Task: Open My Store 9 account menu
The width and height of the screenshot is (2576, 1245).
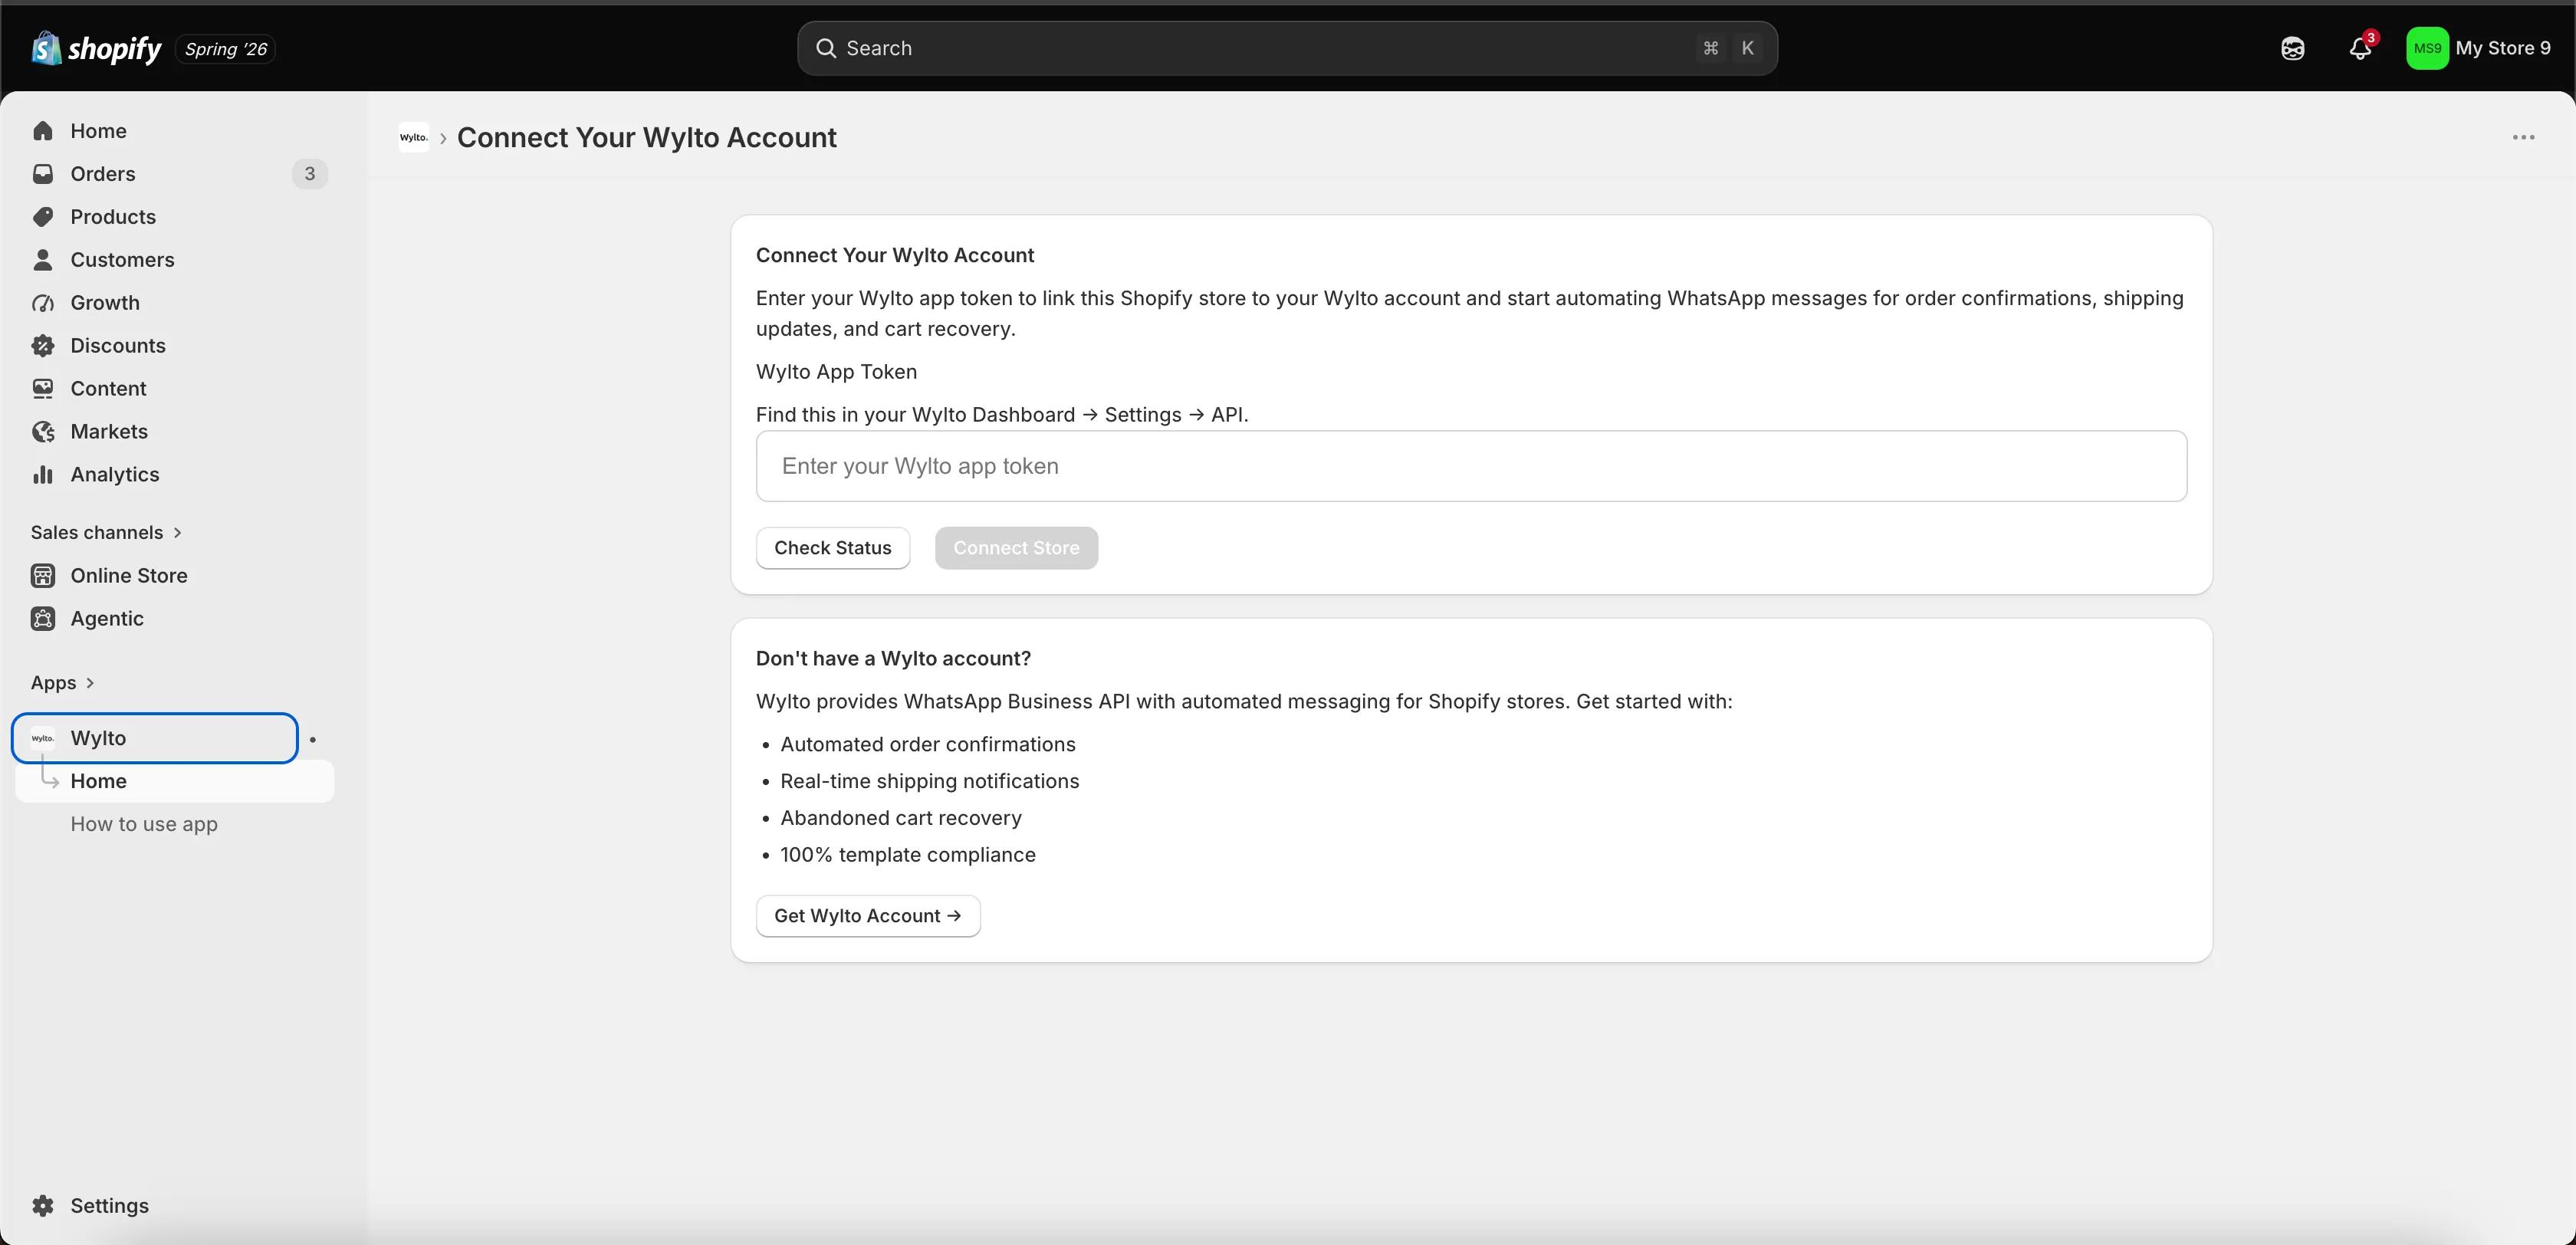Action: (2478, 48)
